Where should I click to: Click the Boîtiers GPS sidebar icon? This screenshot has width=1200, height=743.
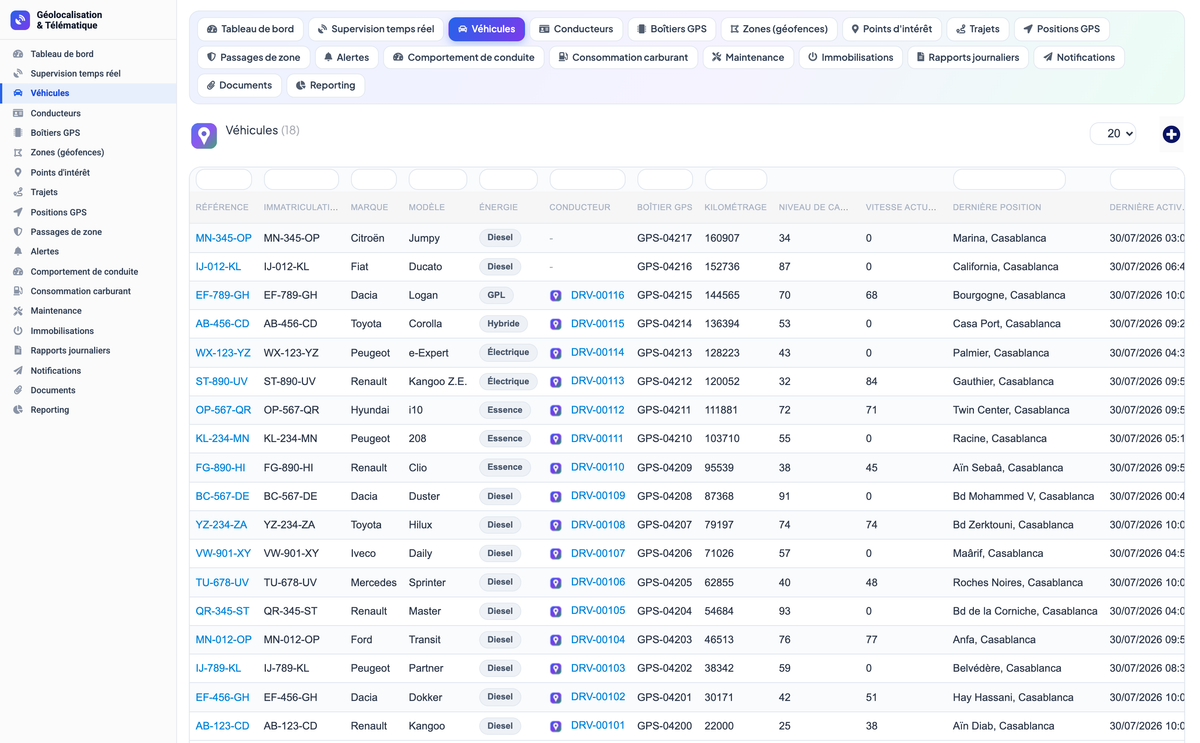click(18, 133)
